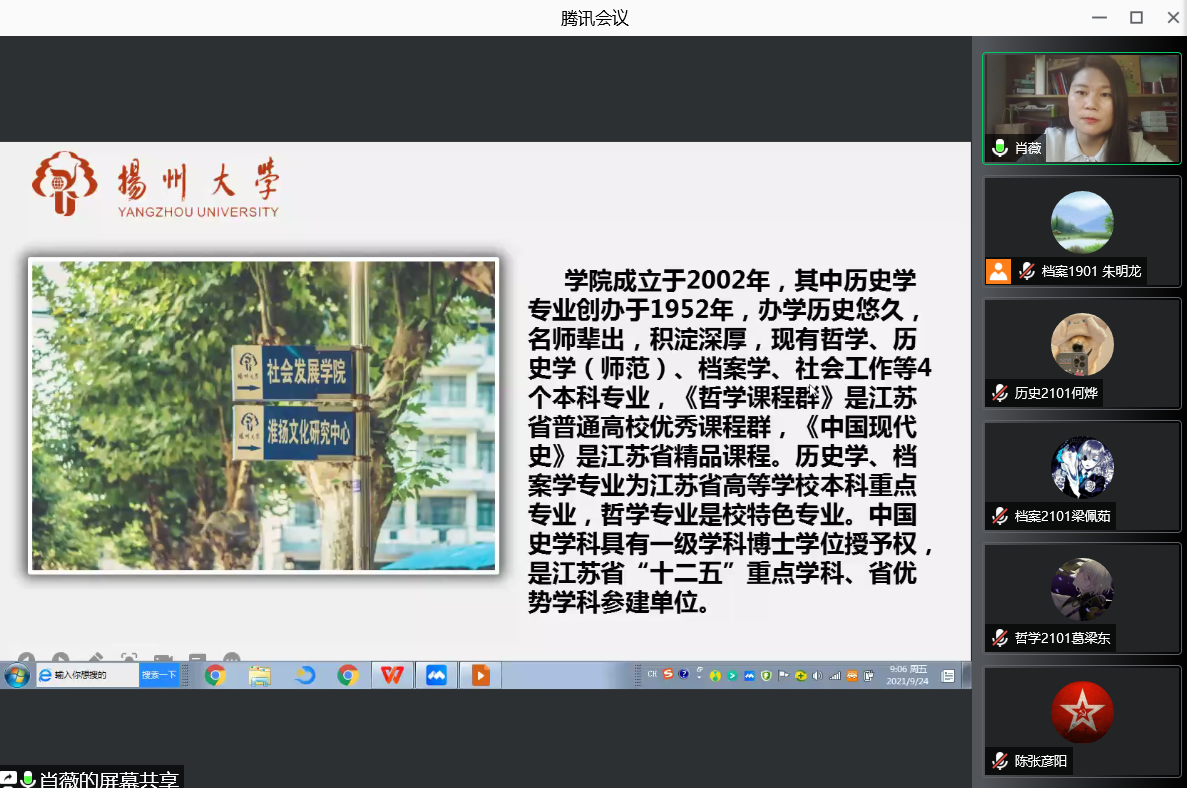The image size is (1187, 788).
Task: Open the Tencent Meeting icon in shared taskbar
Action: pos(436,676)
